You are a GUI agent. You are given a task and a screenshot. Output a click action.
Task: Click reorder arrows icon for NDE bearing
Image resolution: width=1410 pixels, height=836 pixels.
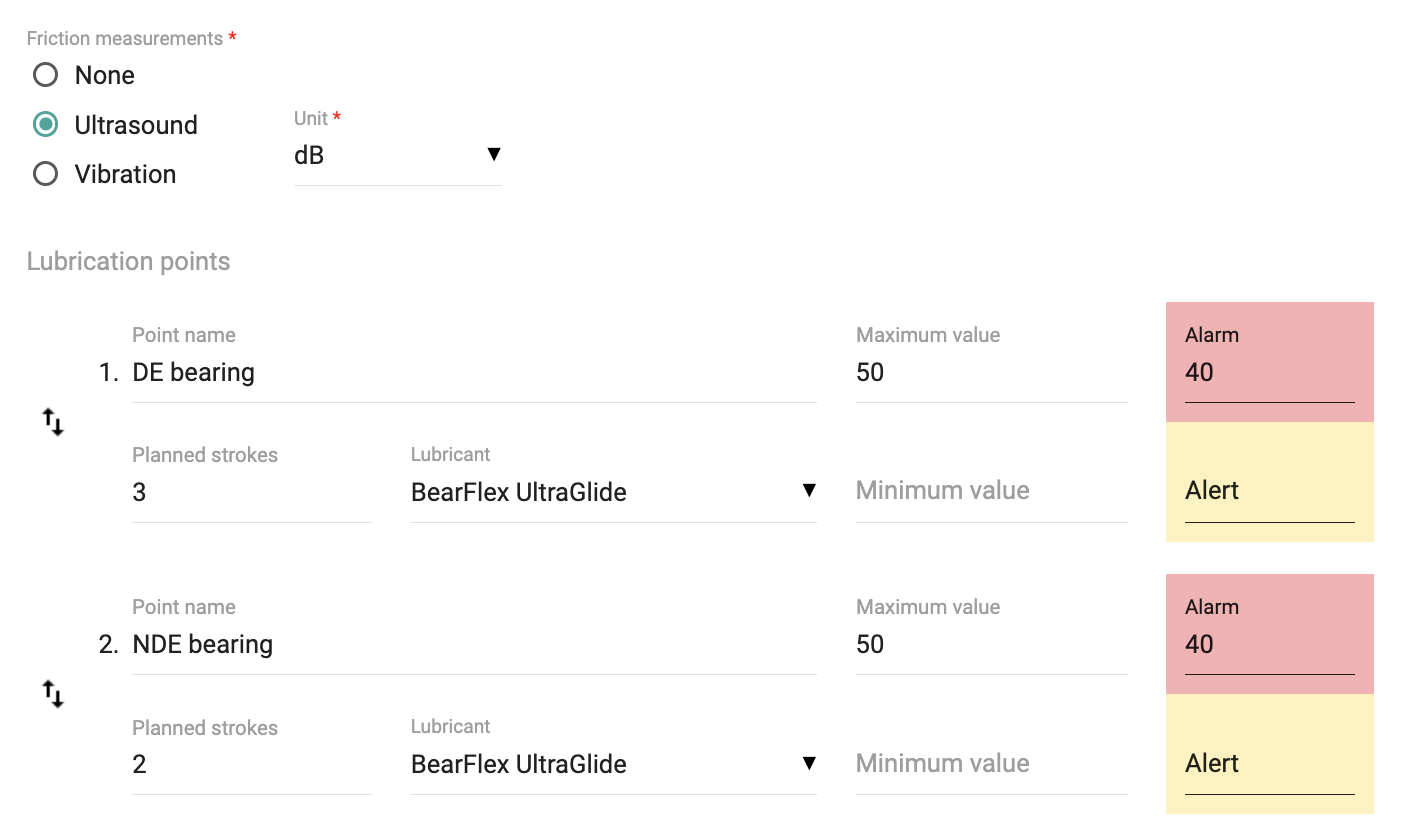[53, 694]
